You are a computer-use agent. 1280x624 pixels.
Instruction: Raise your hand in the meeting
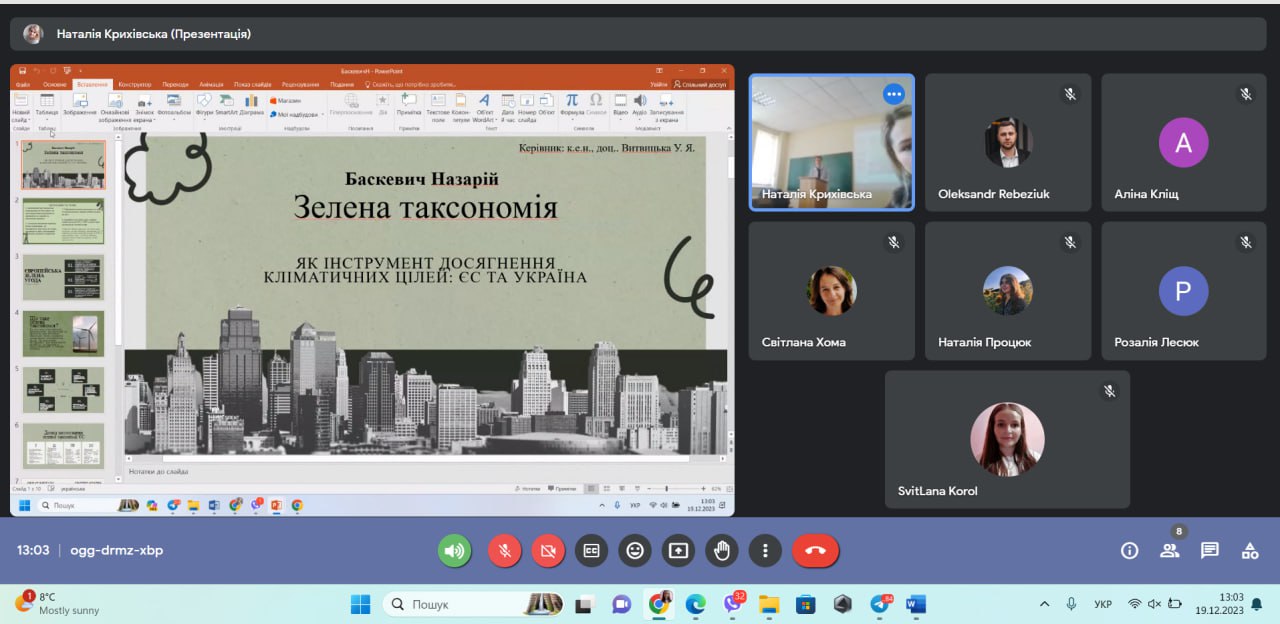721,550
